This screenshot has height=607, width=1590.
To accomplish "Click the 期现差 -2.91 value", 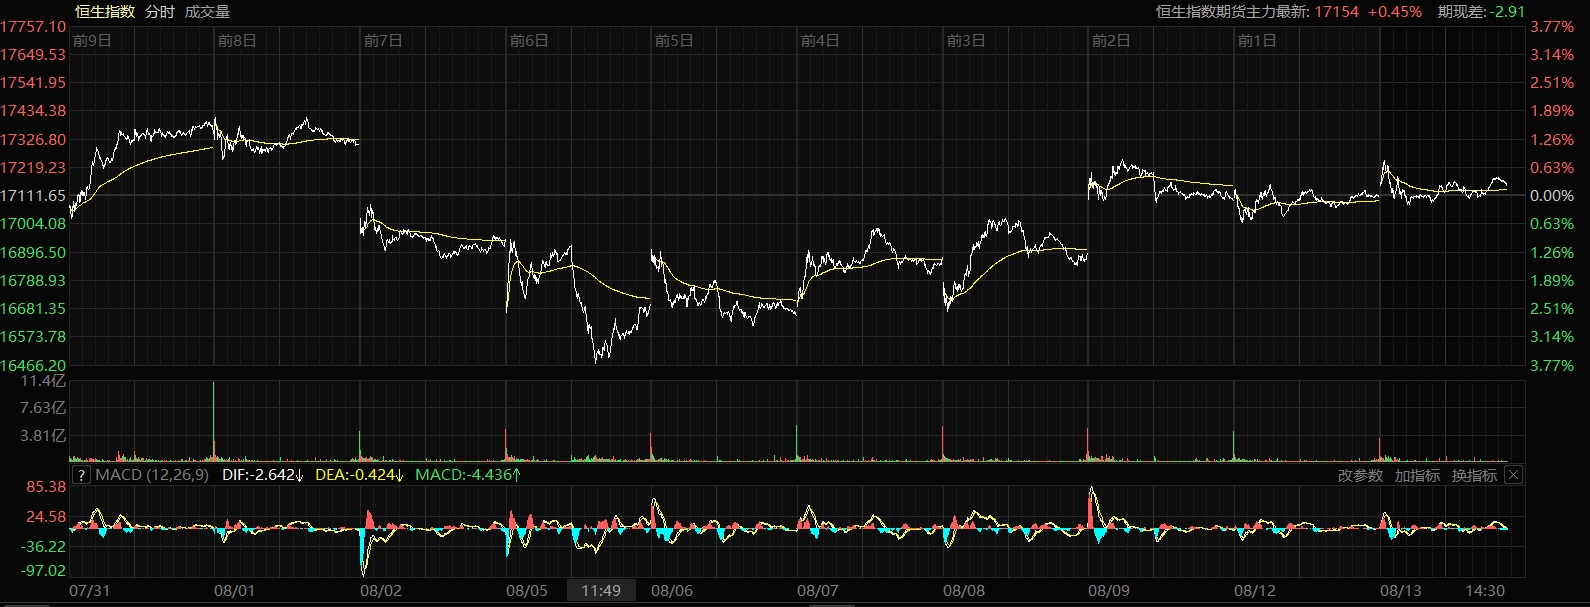I will coord(1481,12).
